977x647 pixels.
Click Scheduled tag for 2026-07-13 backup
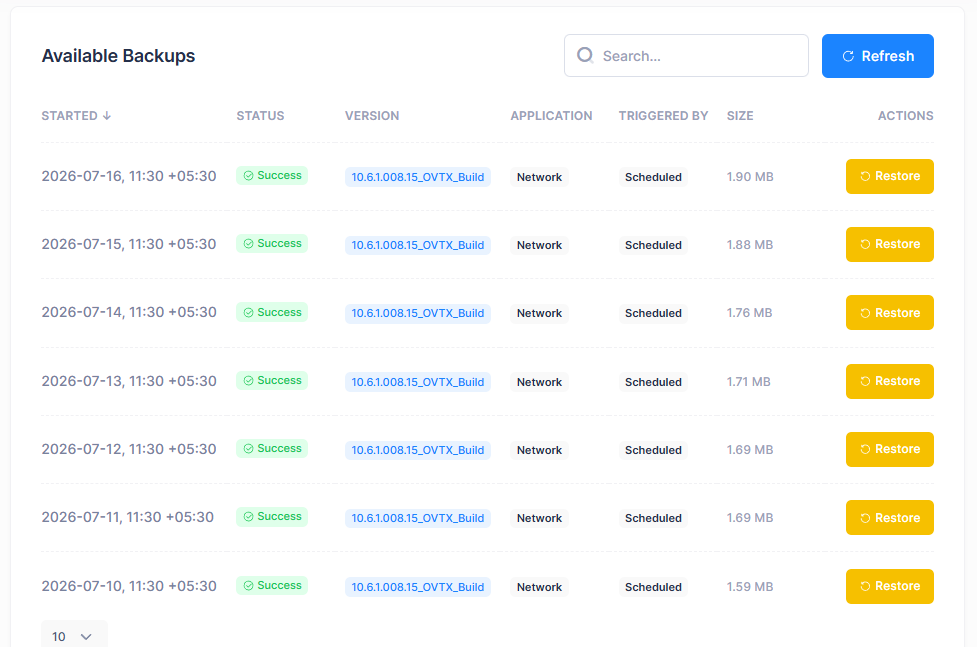pos(653,382)
